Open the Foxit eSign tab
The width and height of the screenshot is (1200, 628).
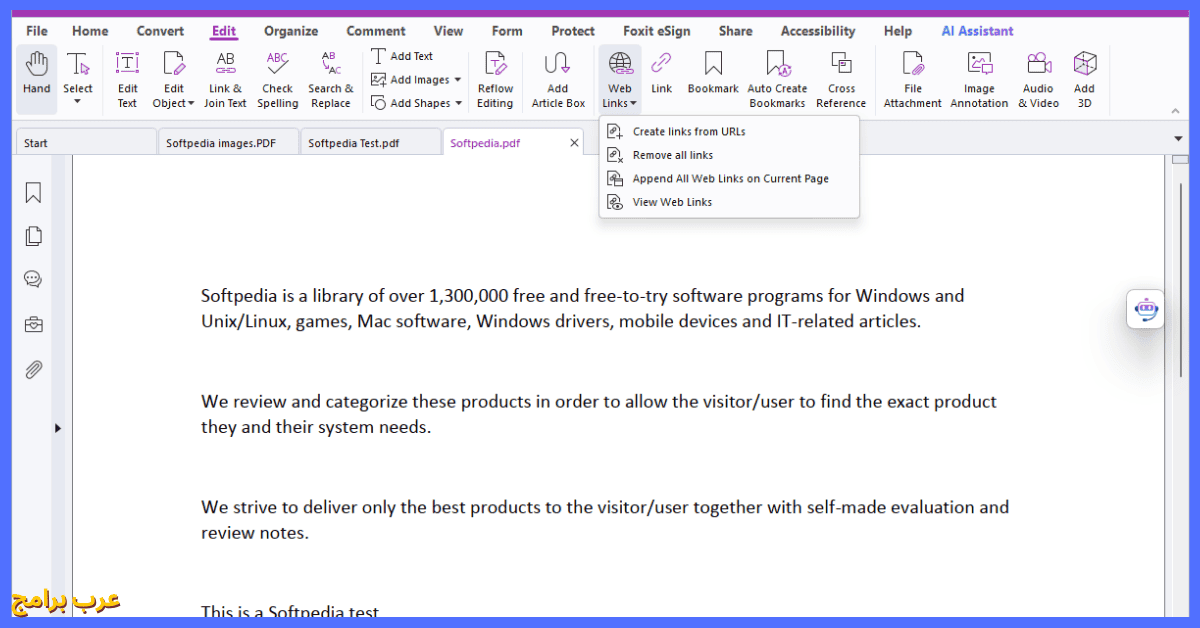click(x=656, y=31)
